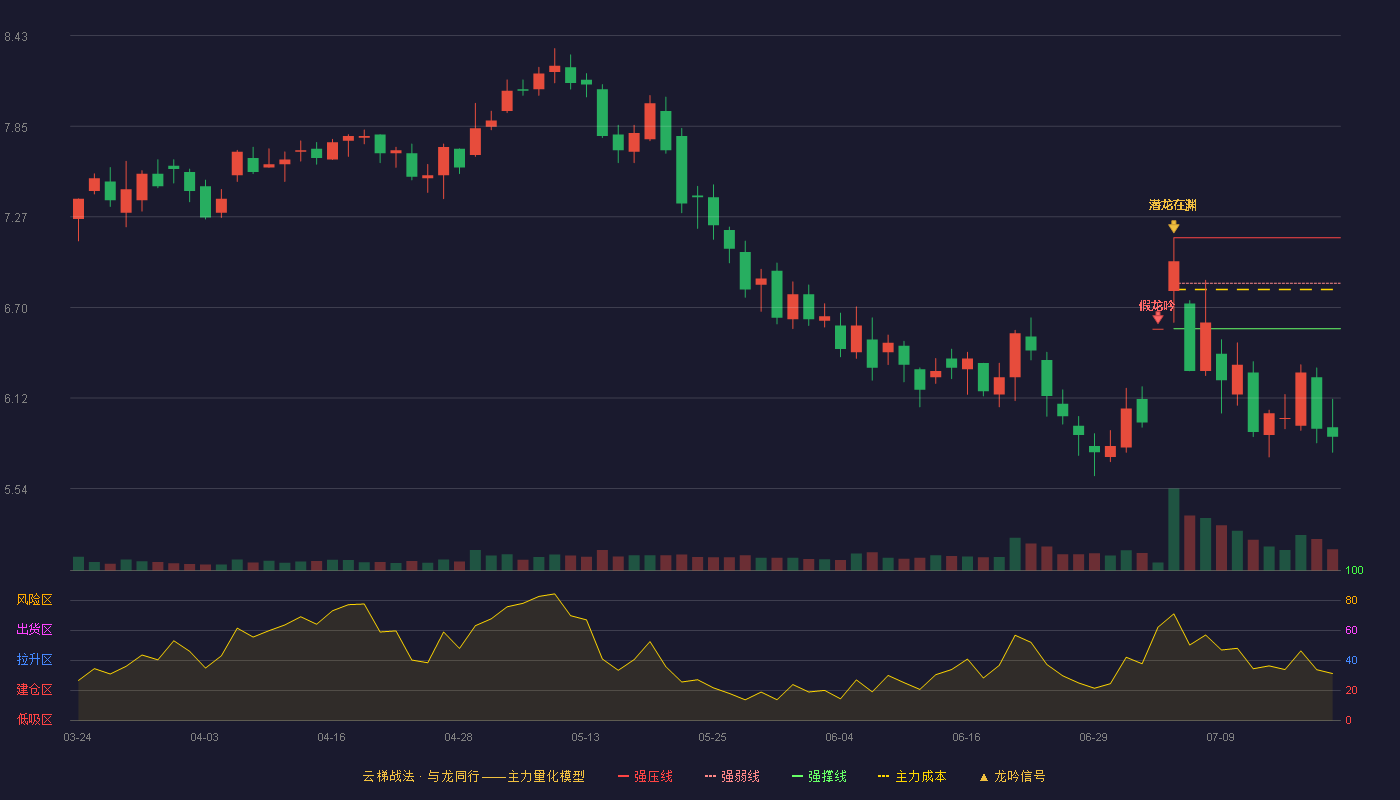Viewport: 1400px width, 800px height.
Task: Click the 06-29 date label
Action: [1093, 737]
